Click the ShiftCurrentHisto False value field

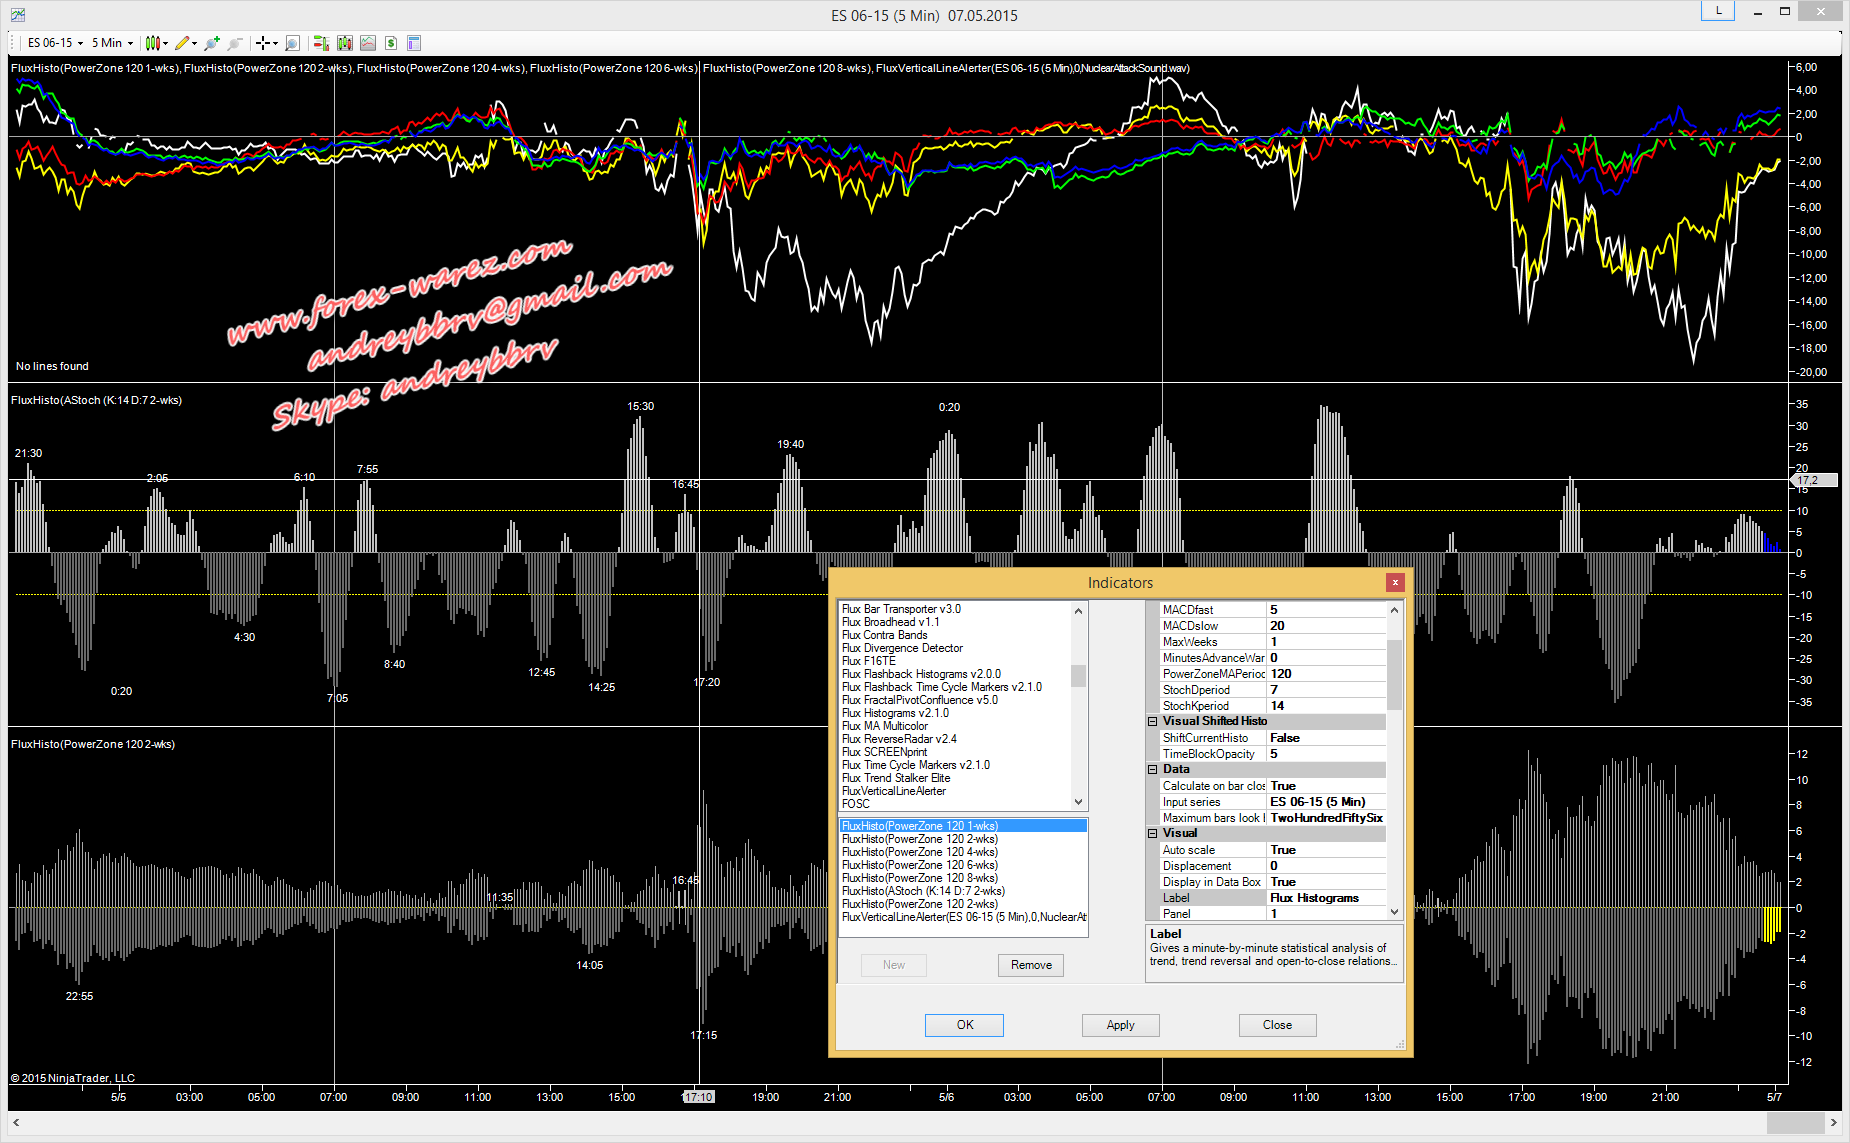(x=1326, y=738)
